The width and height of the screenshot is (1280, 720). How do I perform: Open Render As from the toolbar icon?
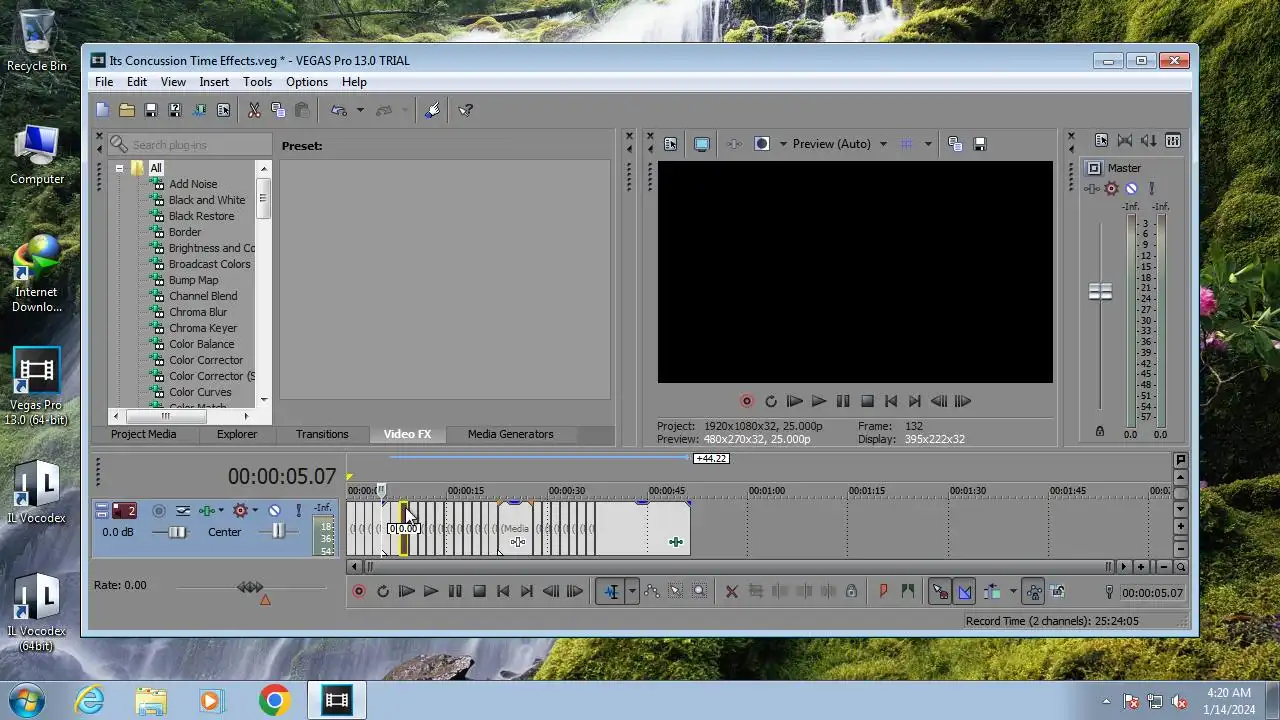(x=199, y=110)
